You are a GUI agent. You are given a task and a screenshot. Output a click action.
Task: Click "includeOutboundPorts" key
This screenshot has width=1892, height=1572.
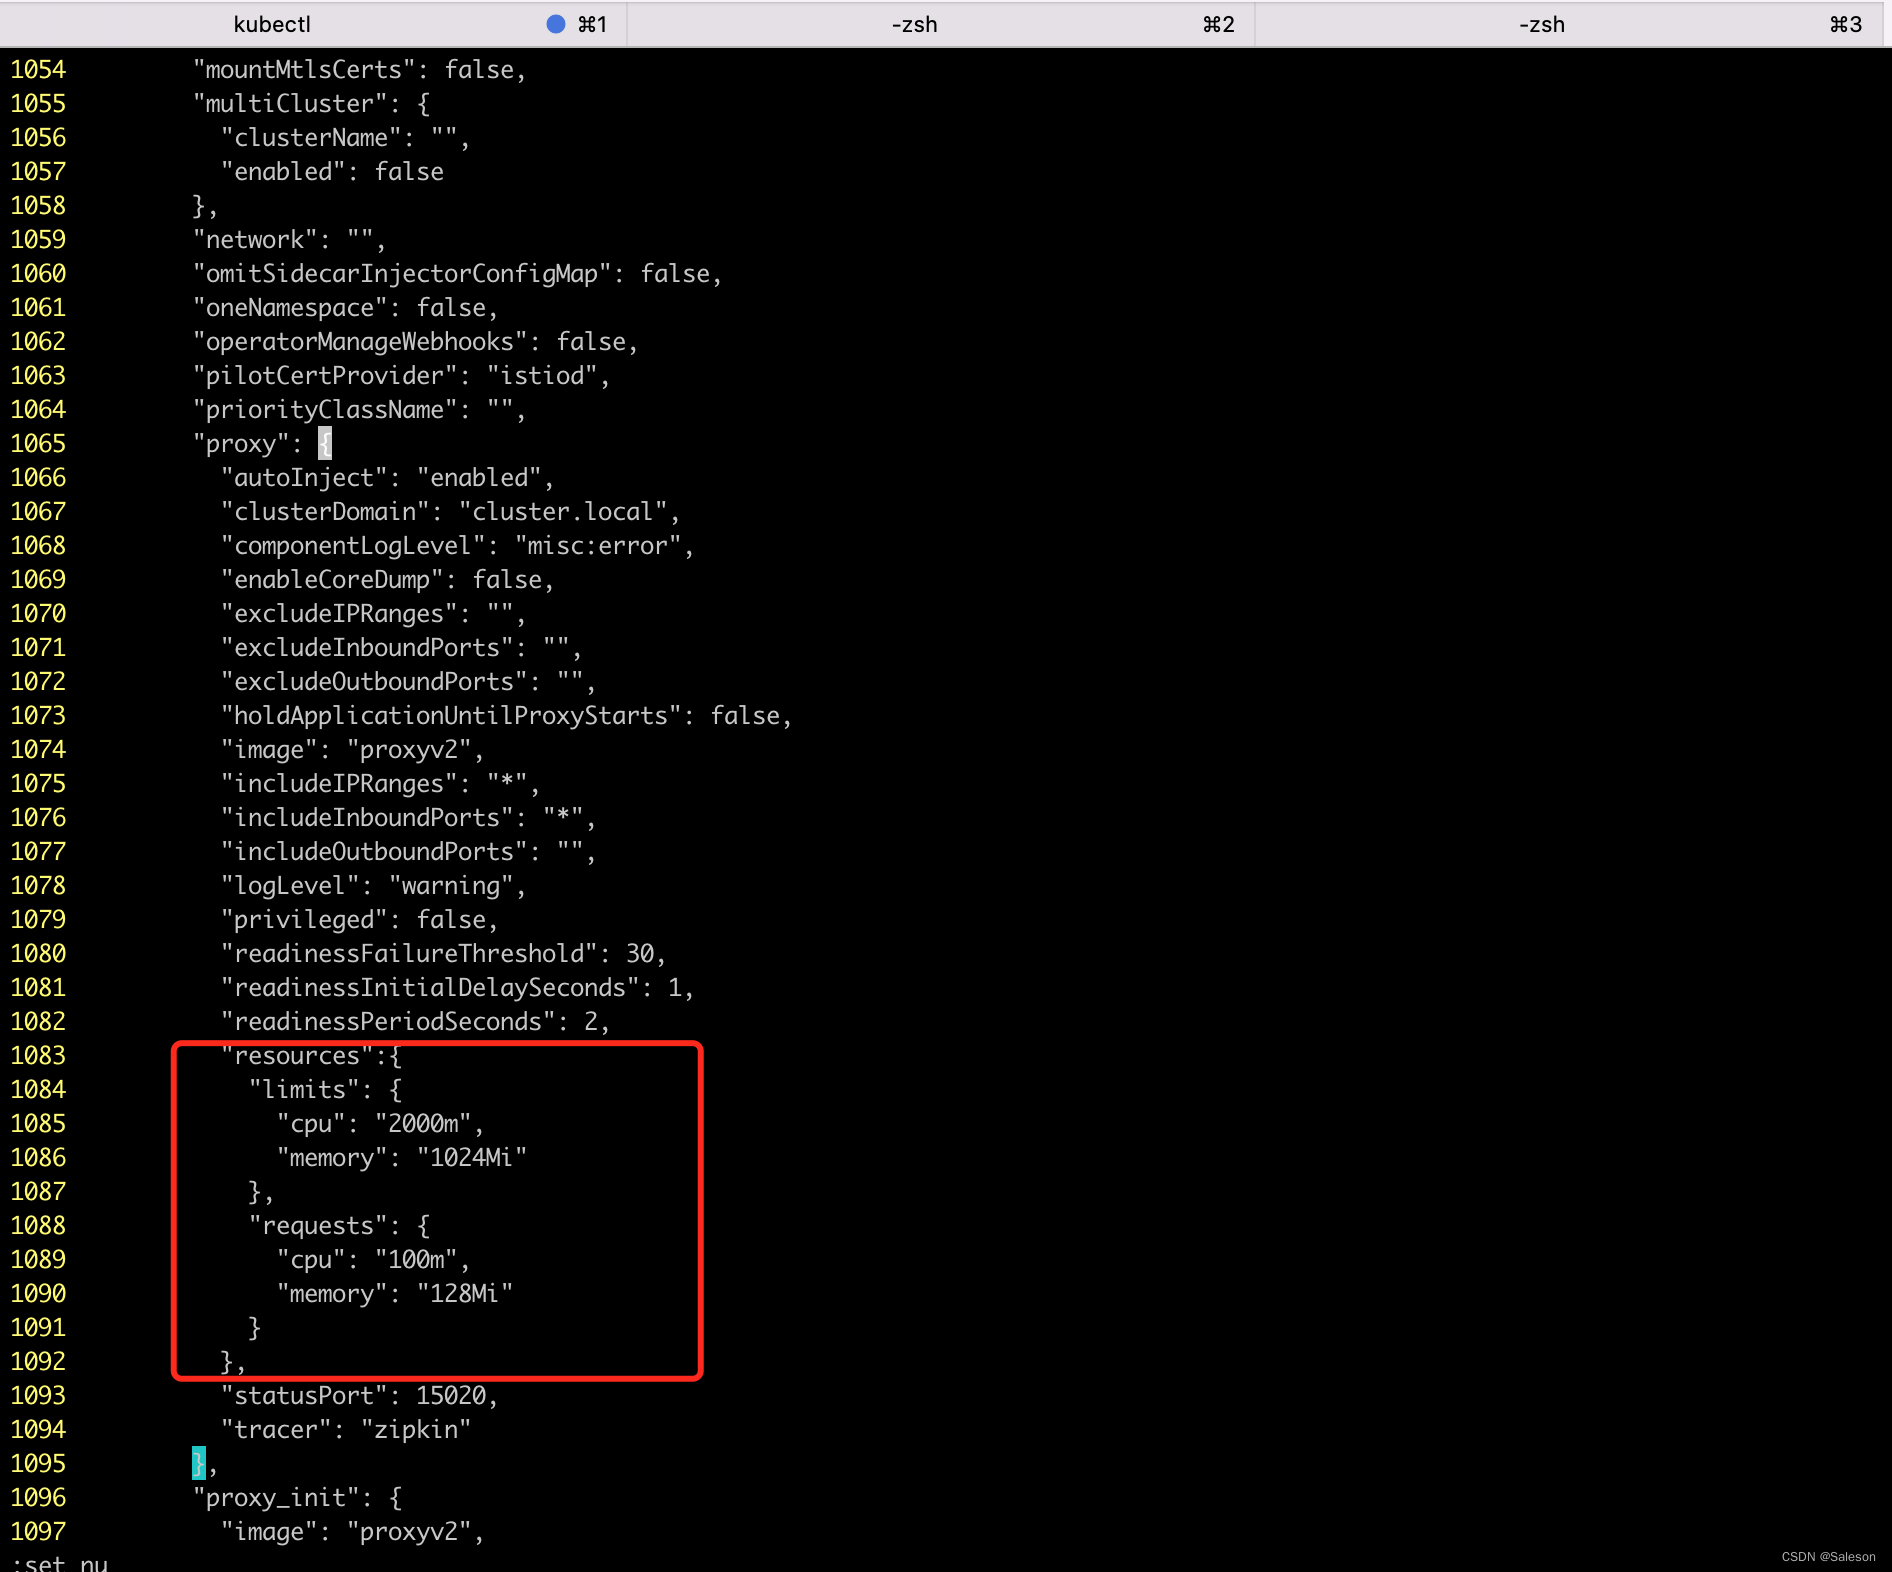coord(374,852)
